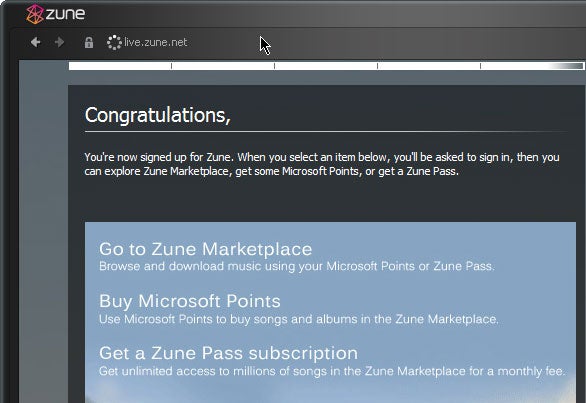The height and width of the screenshot is (403, 586).
Task: Click the Congratulations heading
Action: pos(158,115)
